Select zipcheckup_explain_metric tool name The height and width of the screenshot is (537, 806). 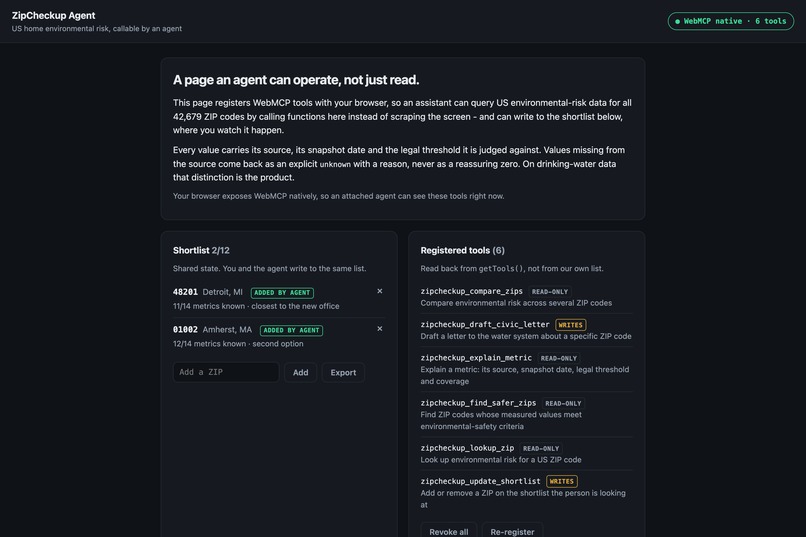[476, 358]
